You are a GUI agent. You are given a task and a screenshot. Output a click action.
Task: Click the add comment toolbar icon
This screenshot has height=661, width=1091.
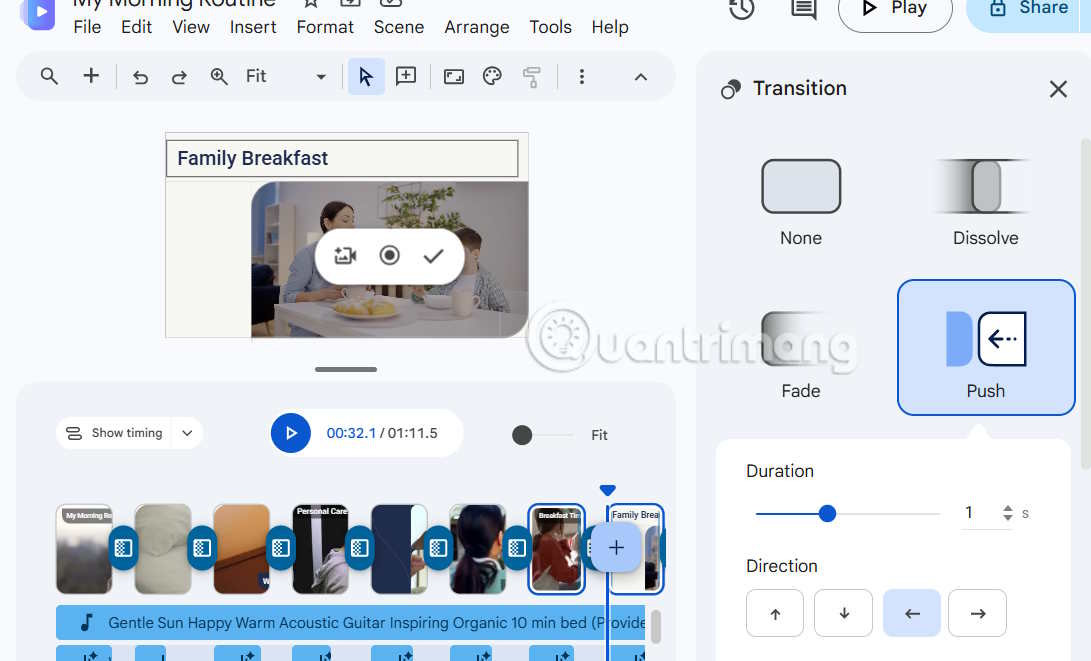click(x=406, y=76)
